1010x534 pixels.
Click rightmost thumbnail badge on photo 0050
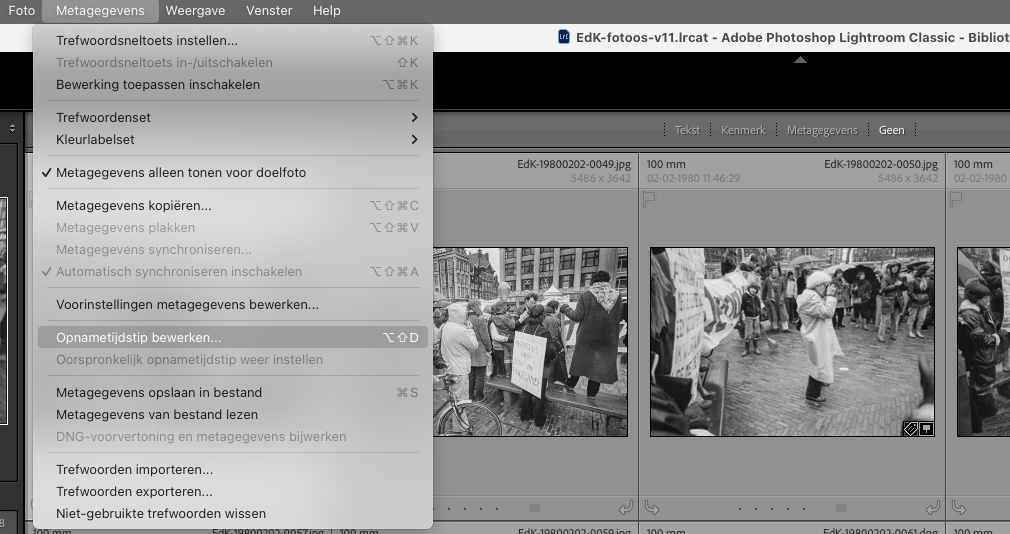pyautogui.click(x=926, y=428)
